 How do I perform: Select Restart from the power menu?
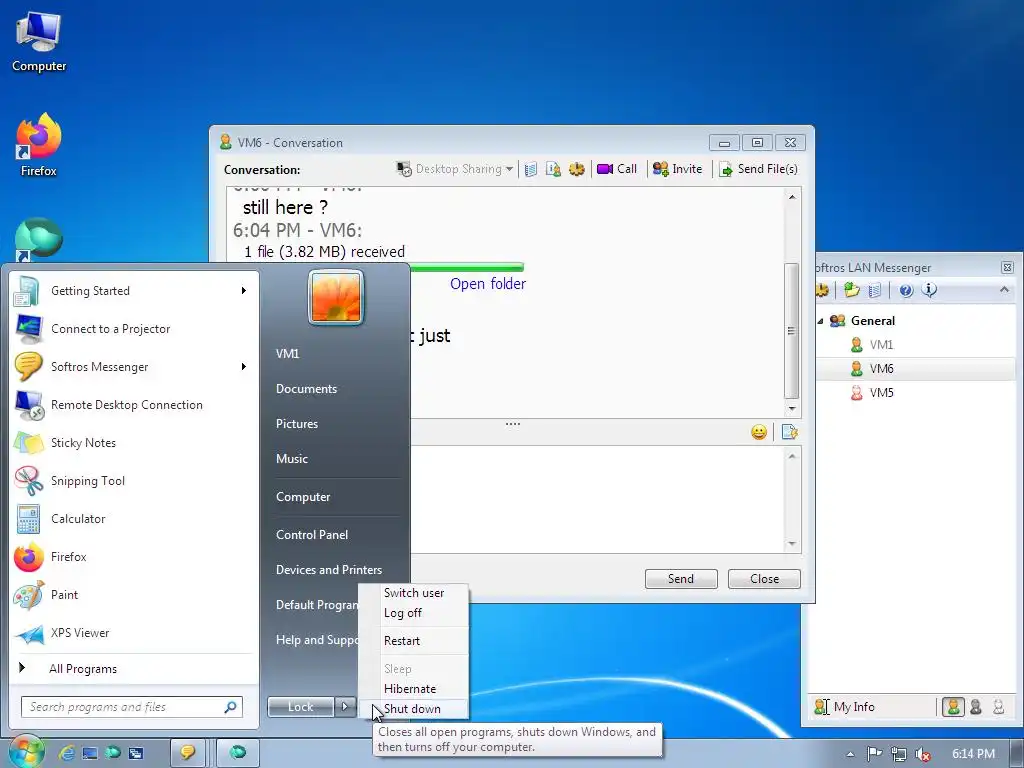pyautogui.click(x=402, y=641)
